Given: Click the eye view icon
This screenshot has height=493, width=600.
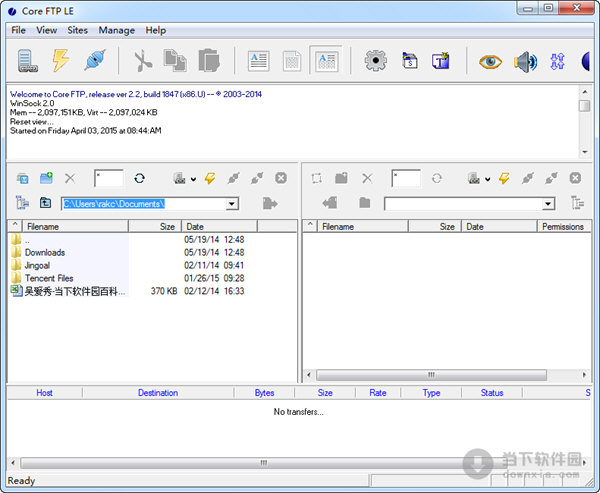Looking at the screenshot, I should point(490,62).
